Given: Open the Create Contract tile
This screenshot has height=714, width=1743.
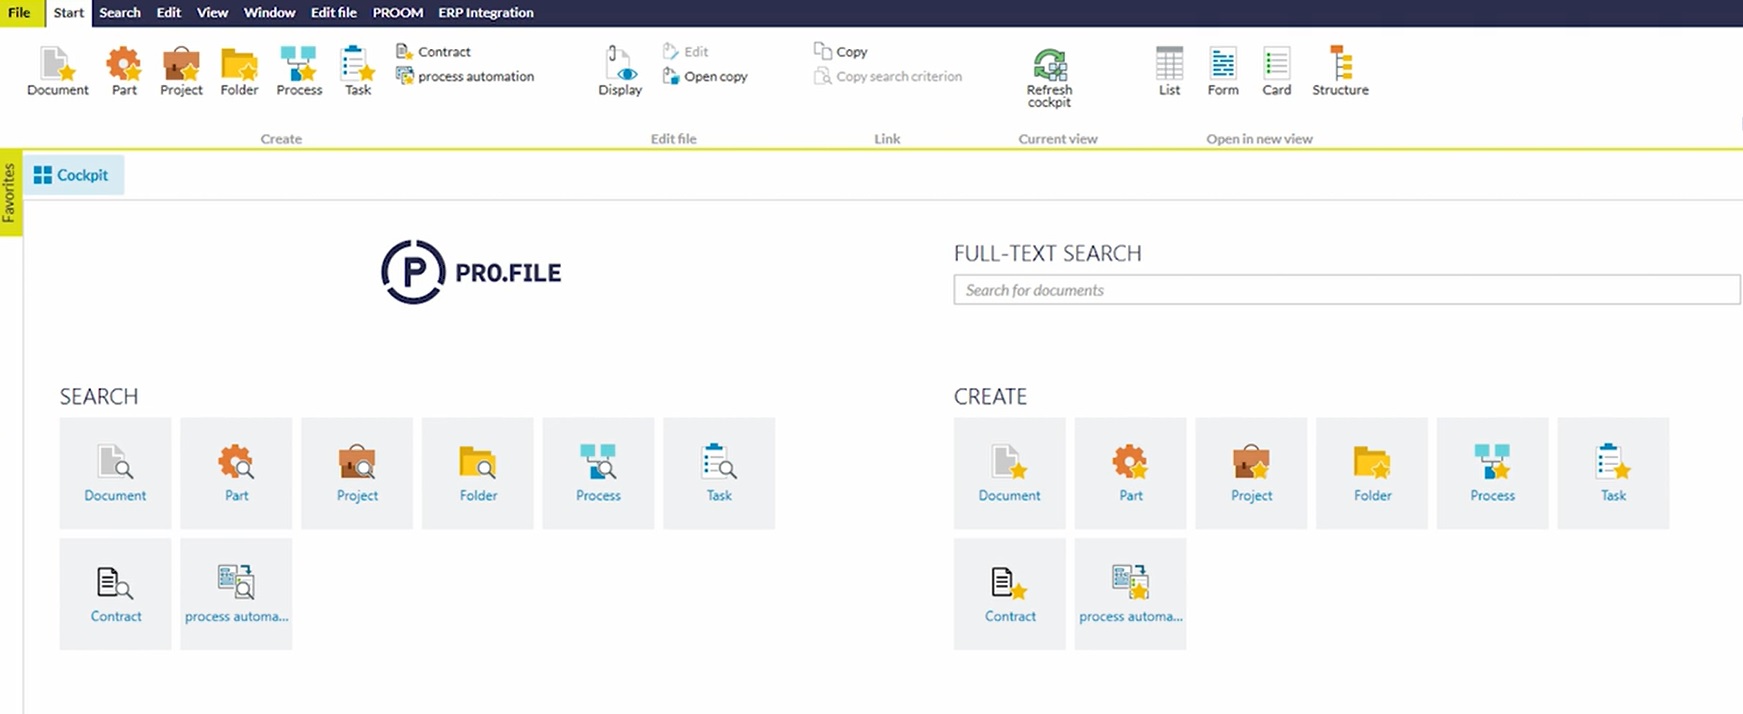Looking at the screenshot, I should coord(1010,594).
